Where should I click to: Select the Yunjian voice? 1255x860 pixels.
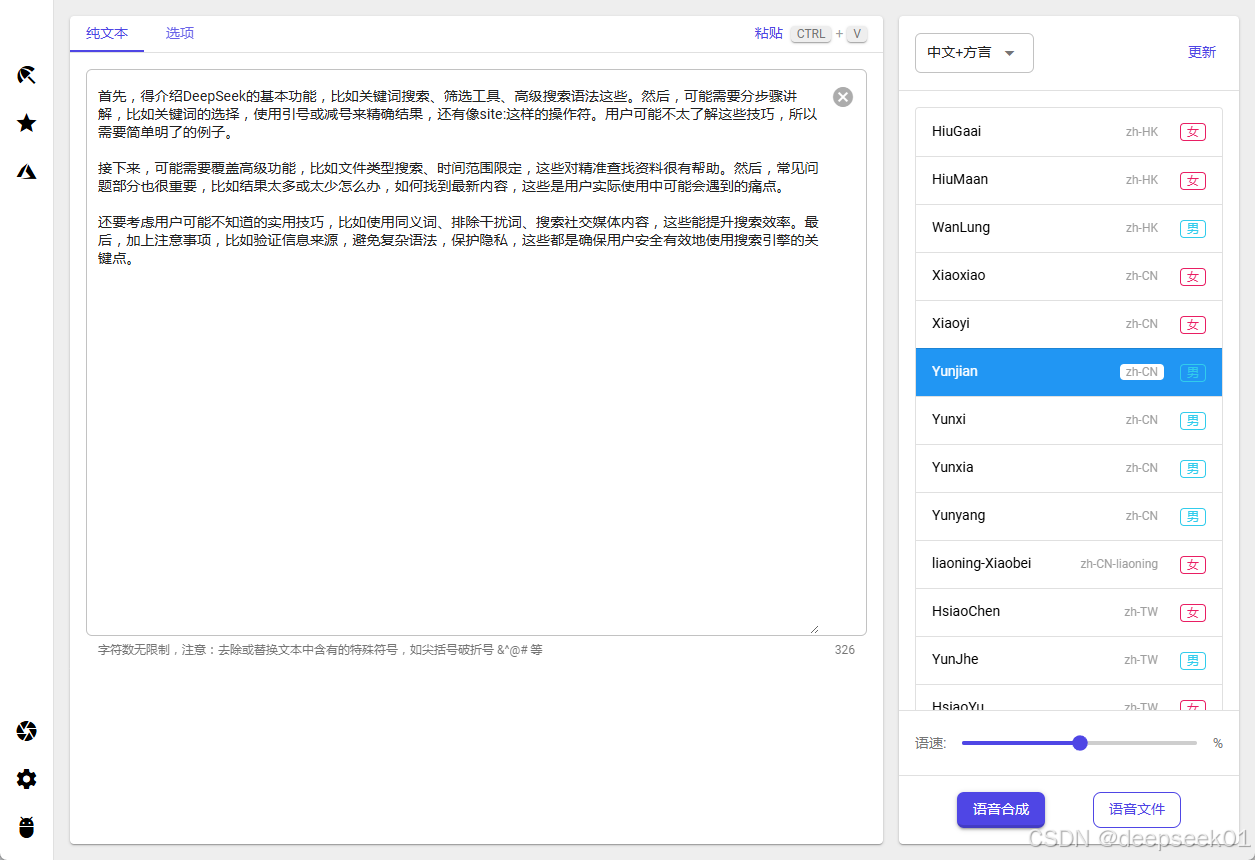point(1069,372)
